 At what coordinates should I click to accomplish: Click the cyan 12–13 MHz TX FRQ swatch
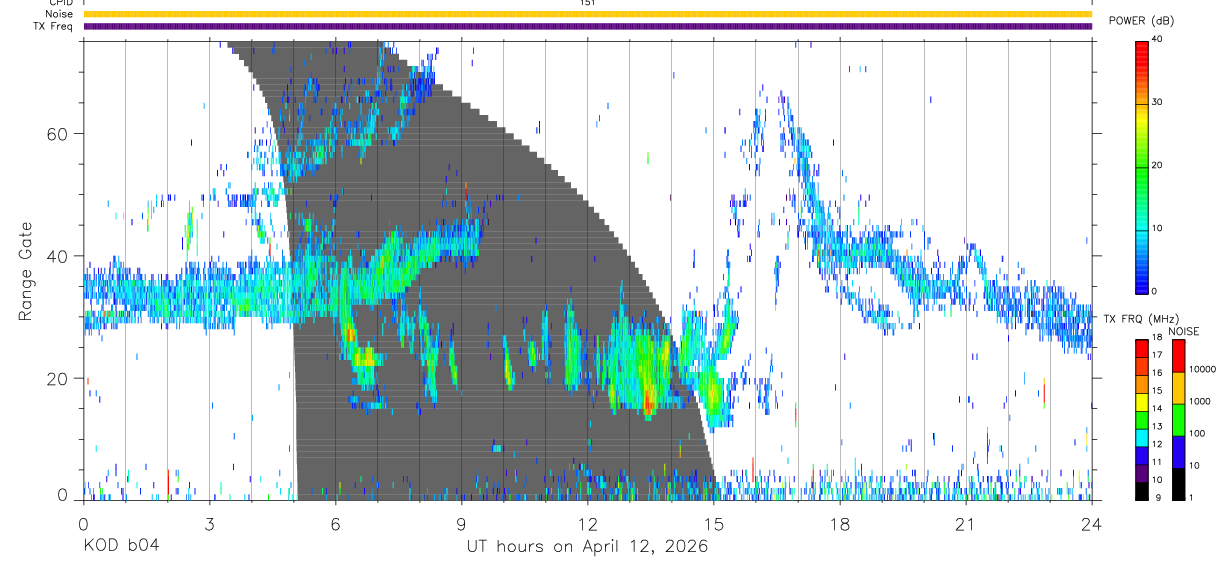pos(1141,437)
